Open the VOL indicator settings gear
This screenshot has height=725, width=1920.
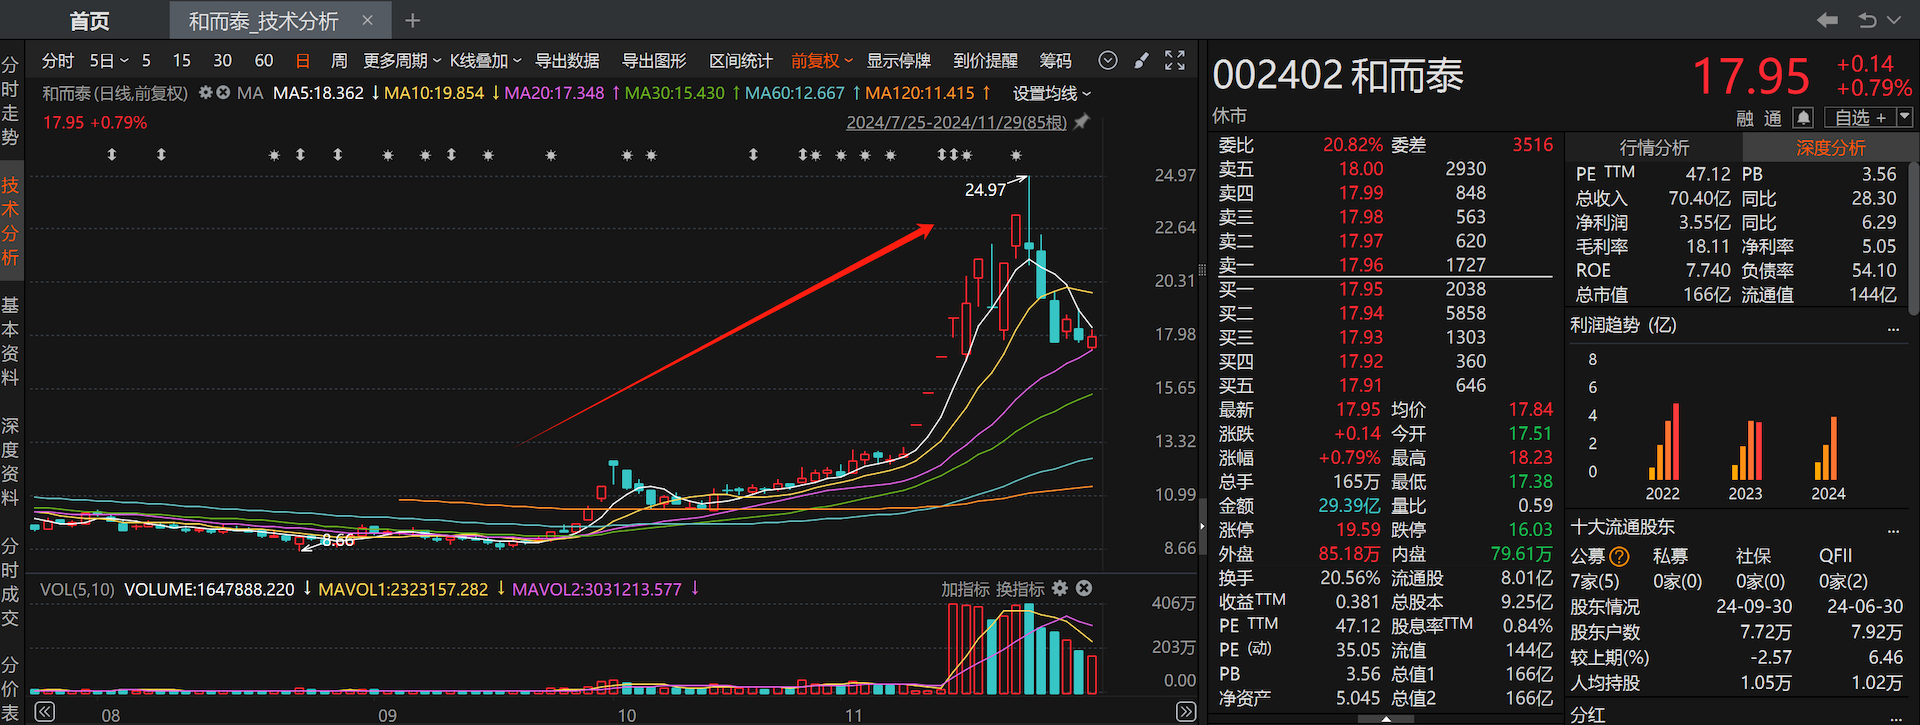pyautogui.click(x=1060, y=588)
